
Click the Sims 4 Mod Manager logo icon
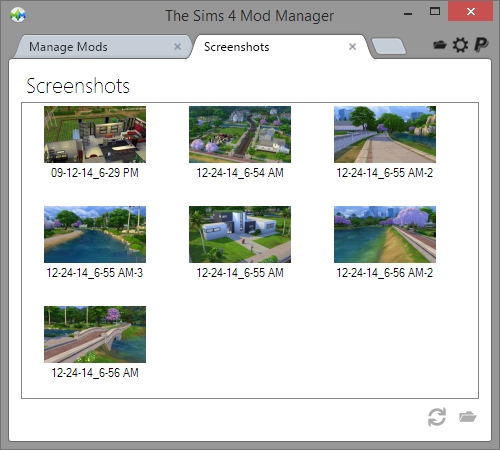[18, 15]
